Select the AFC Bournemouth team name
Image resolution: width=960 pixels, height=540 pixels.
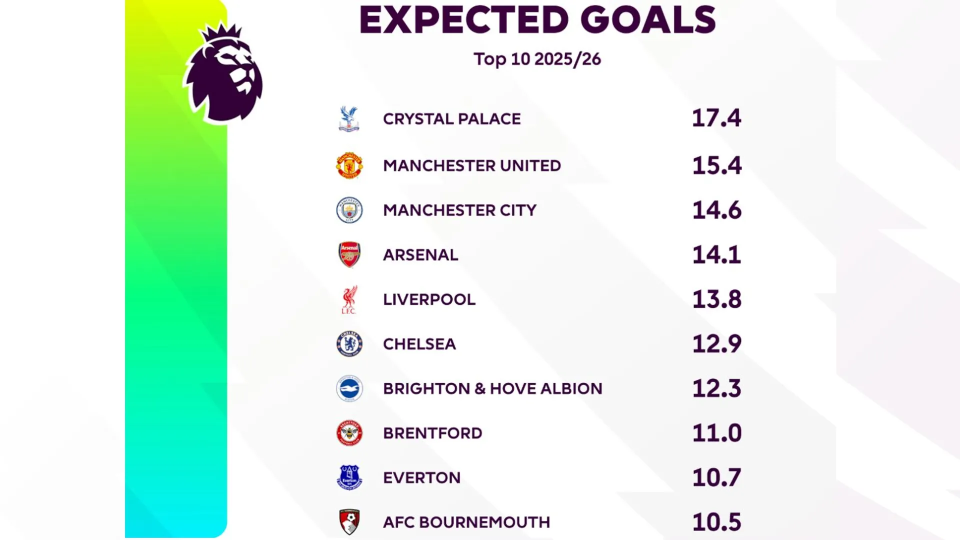coord(466,522)
